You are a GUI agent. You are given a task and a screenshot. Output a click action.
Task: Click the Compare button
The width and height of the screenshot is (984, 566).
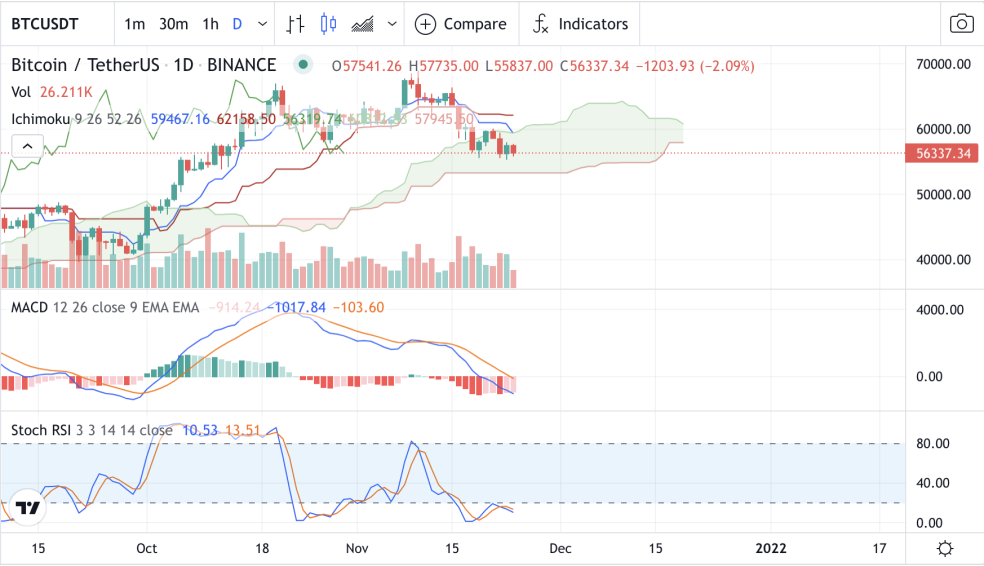pyautogui.click(x=461, y=24)
